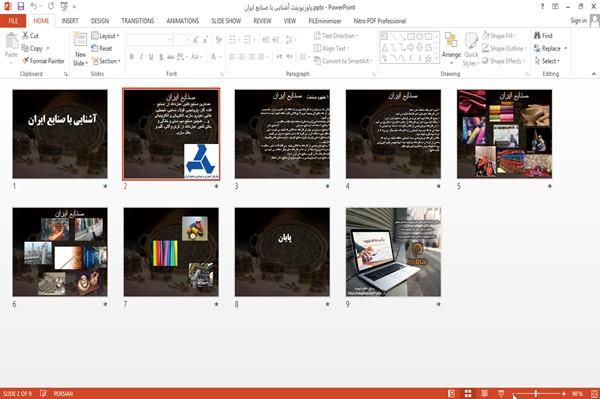The image size is (600, 399).
Task: Click fit slide to window icon
Action: coord(594,393)
